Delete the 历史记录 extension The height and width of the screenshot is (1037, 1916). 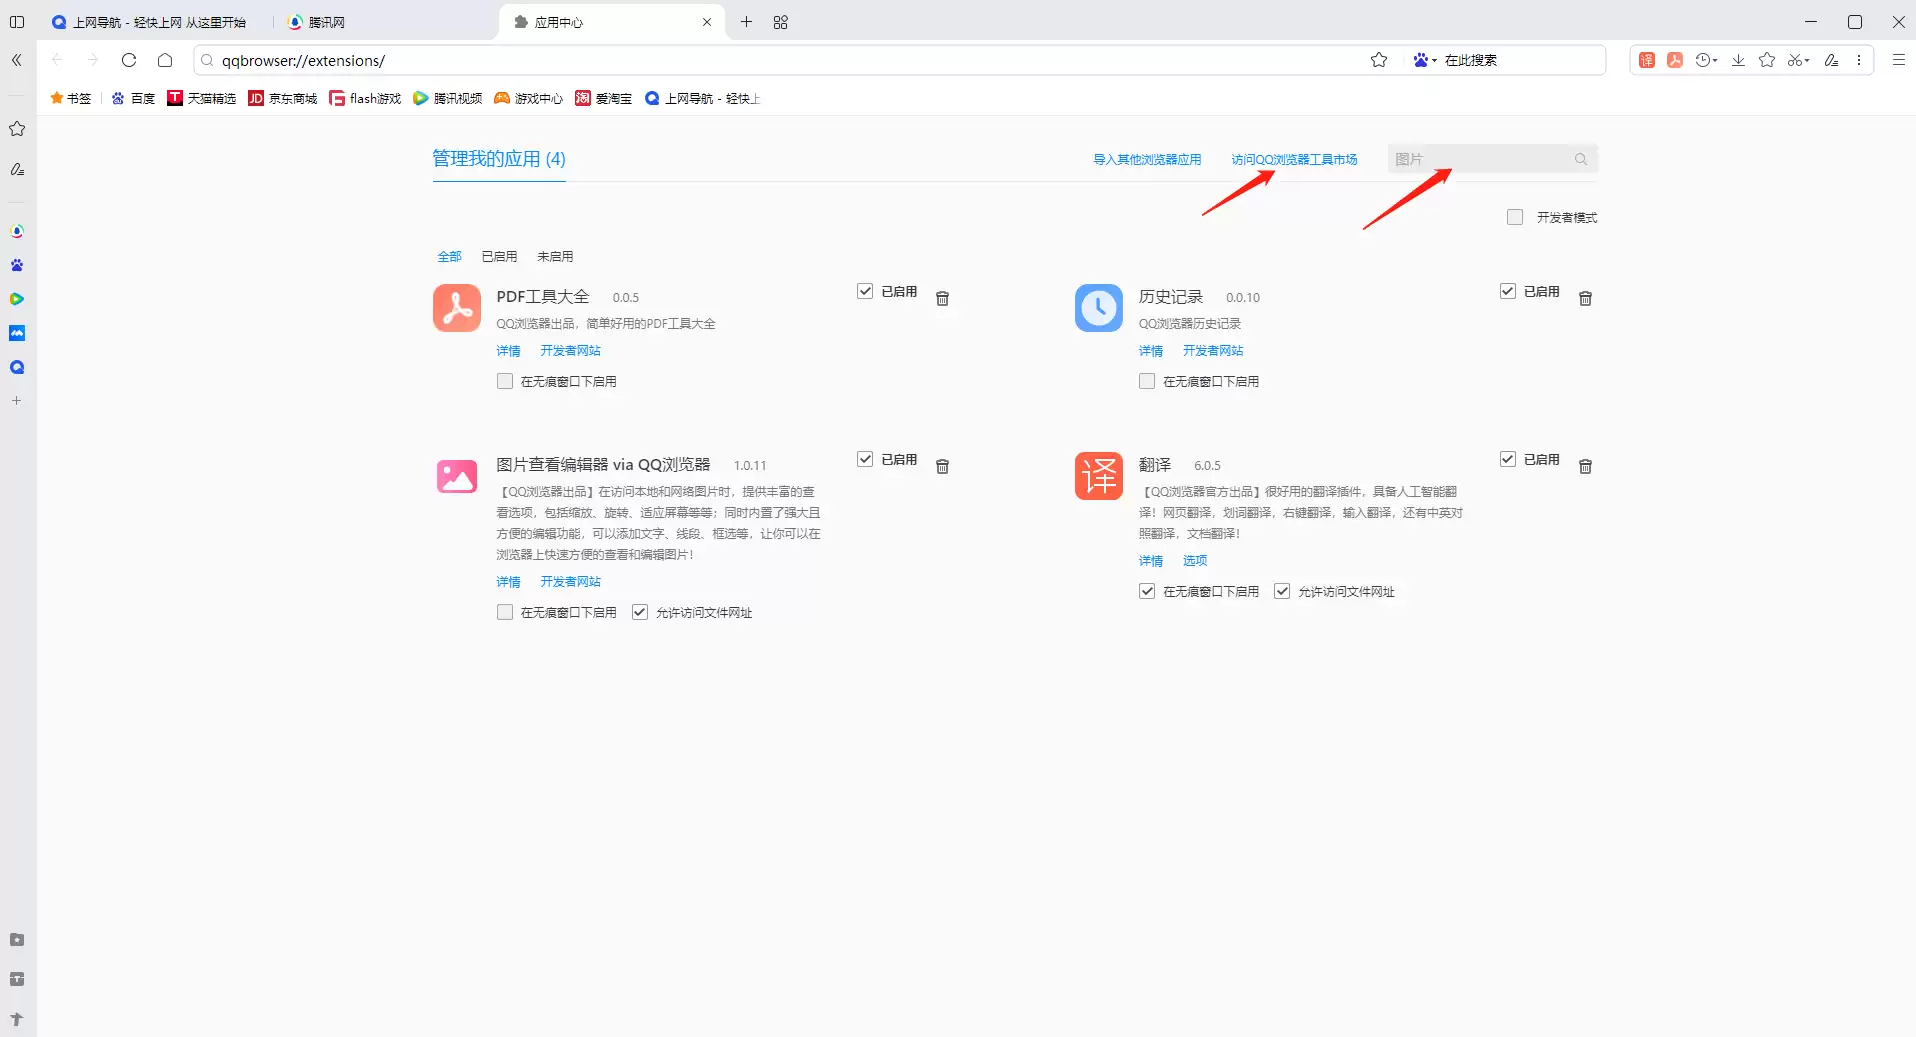pyautogui.click(x=1585, y=298)
